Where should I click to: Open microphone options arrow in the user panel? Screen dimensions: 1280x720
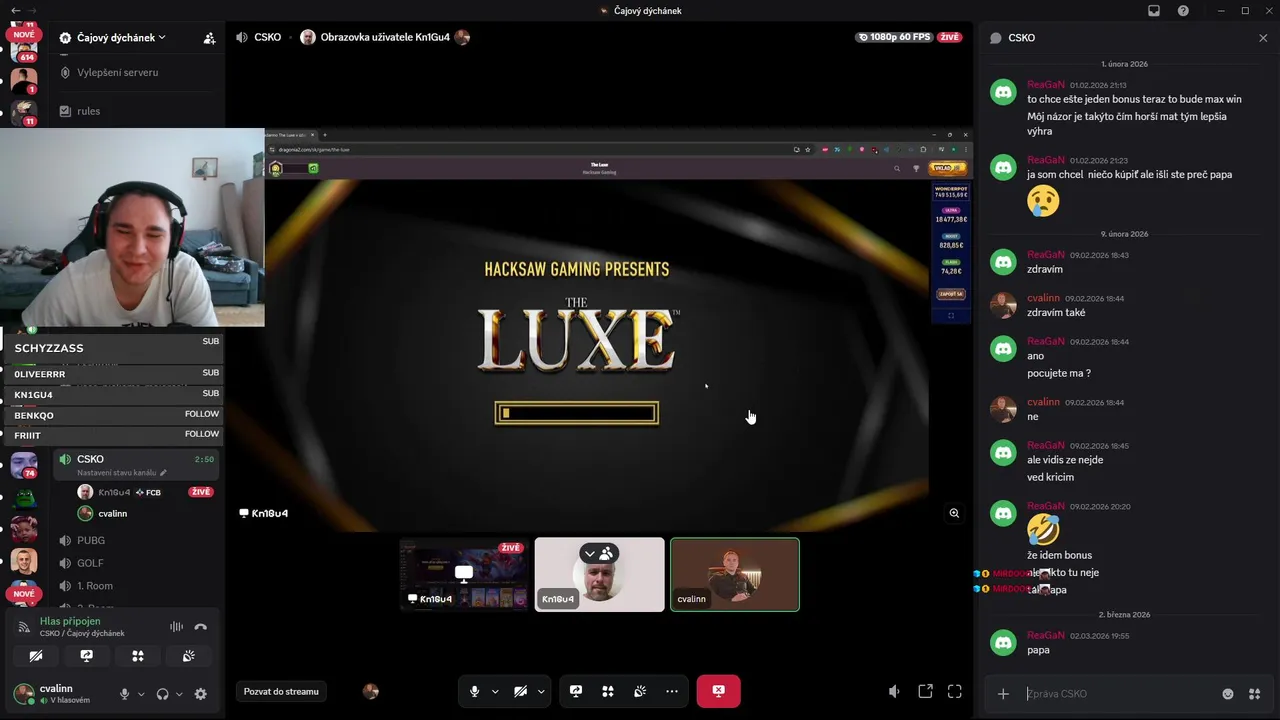(141, 694)
